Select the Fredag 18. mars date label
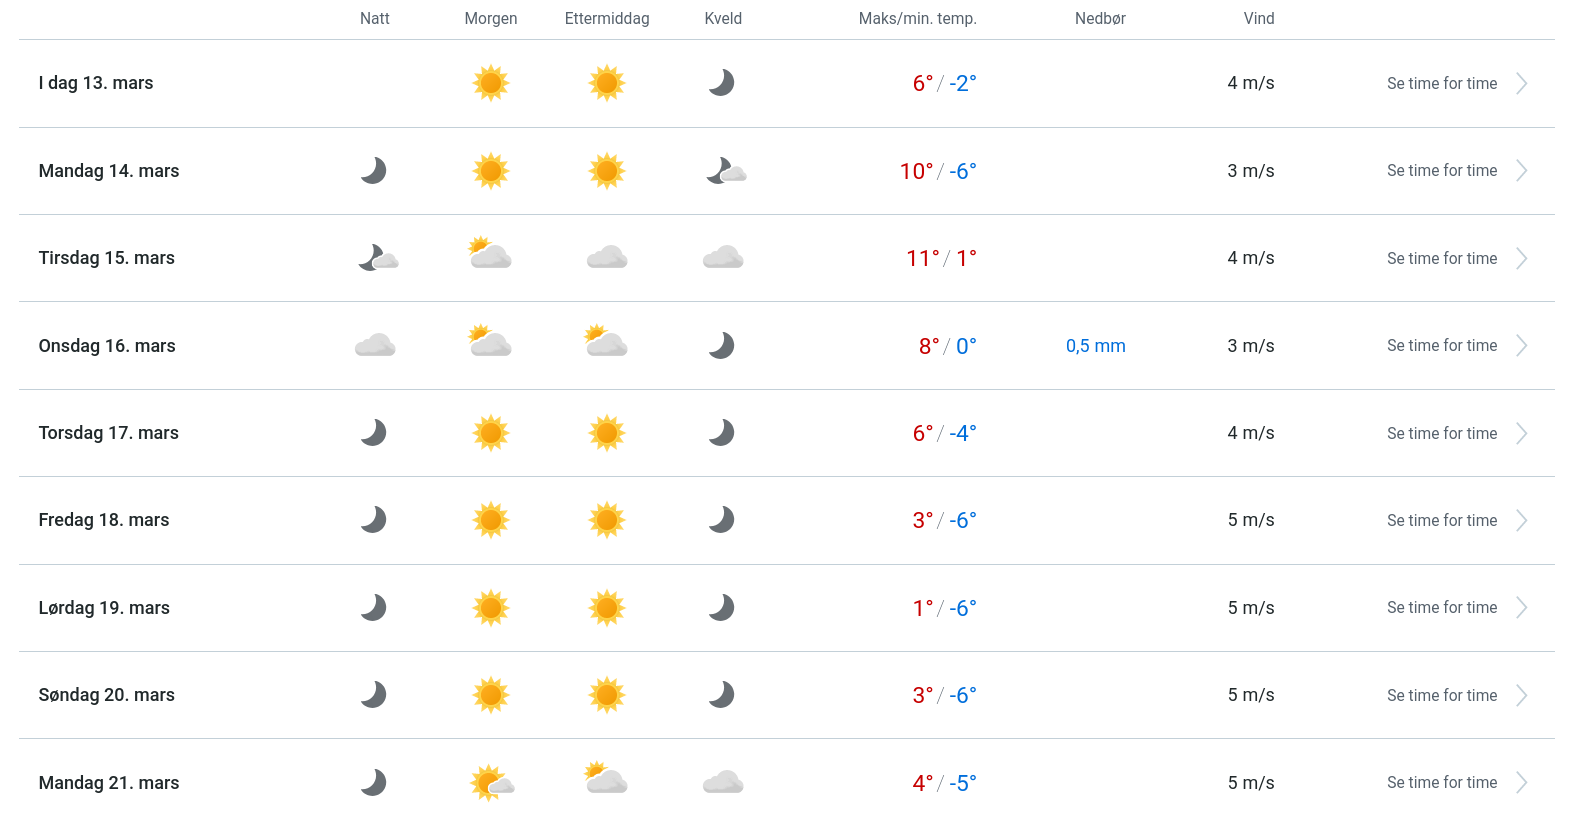Screen dimensions: 1574x825 tap(104, 520)
